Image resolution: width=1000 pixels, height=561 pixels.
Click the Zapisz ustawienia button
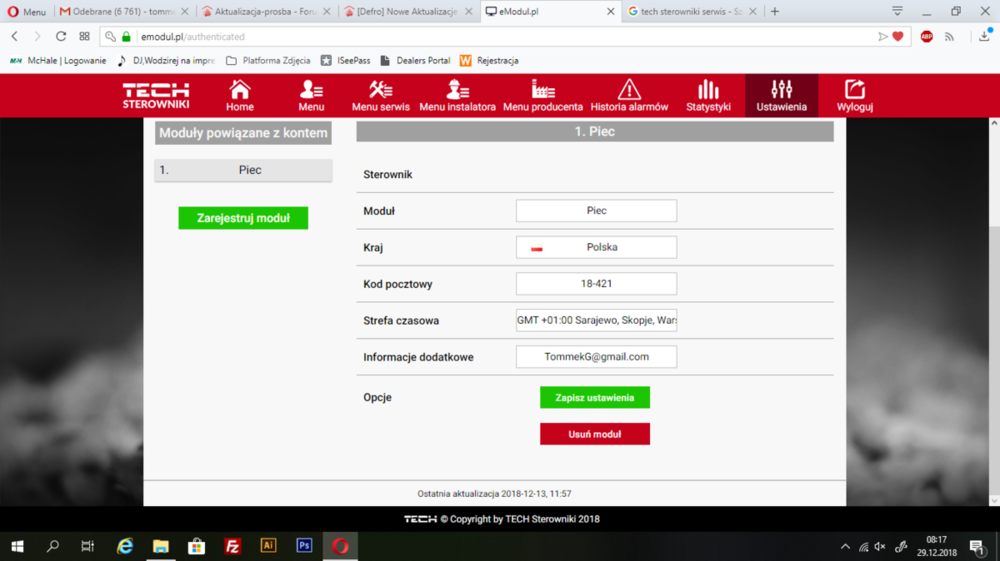(594, 397)
